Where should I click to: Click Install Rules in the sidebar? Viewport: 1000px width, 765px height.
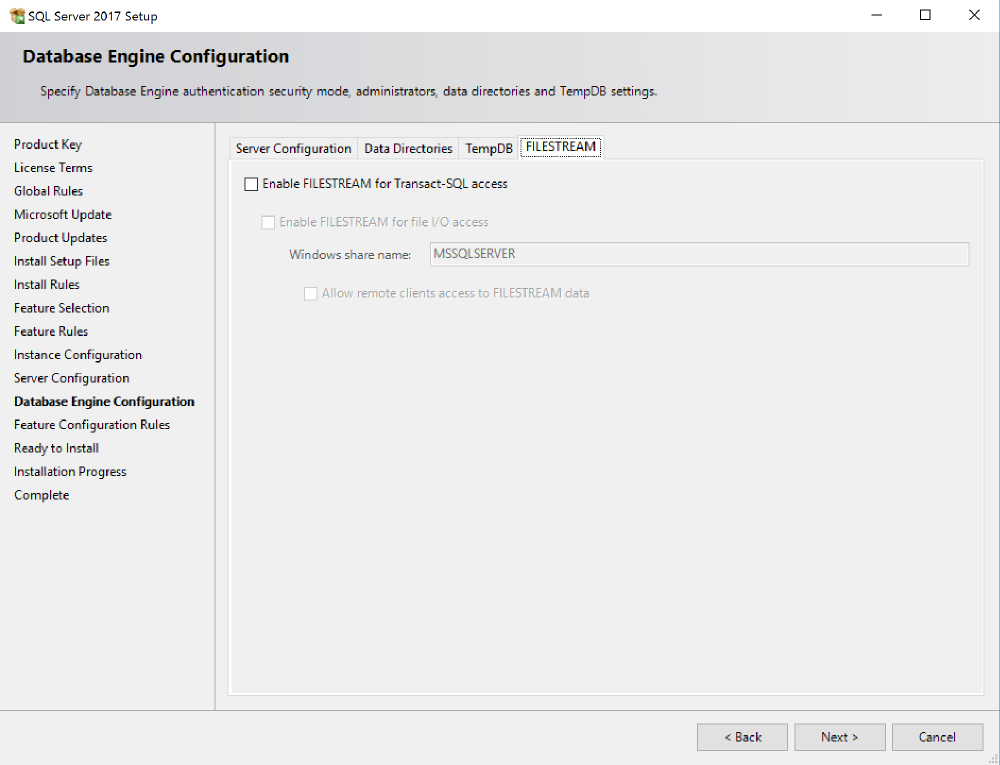click(x=47, y=285)
